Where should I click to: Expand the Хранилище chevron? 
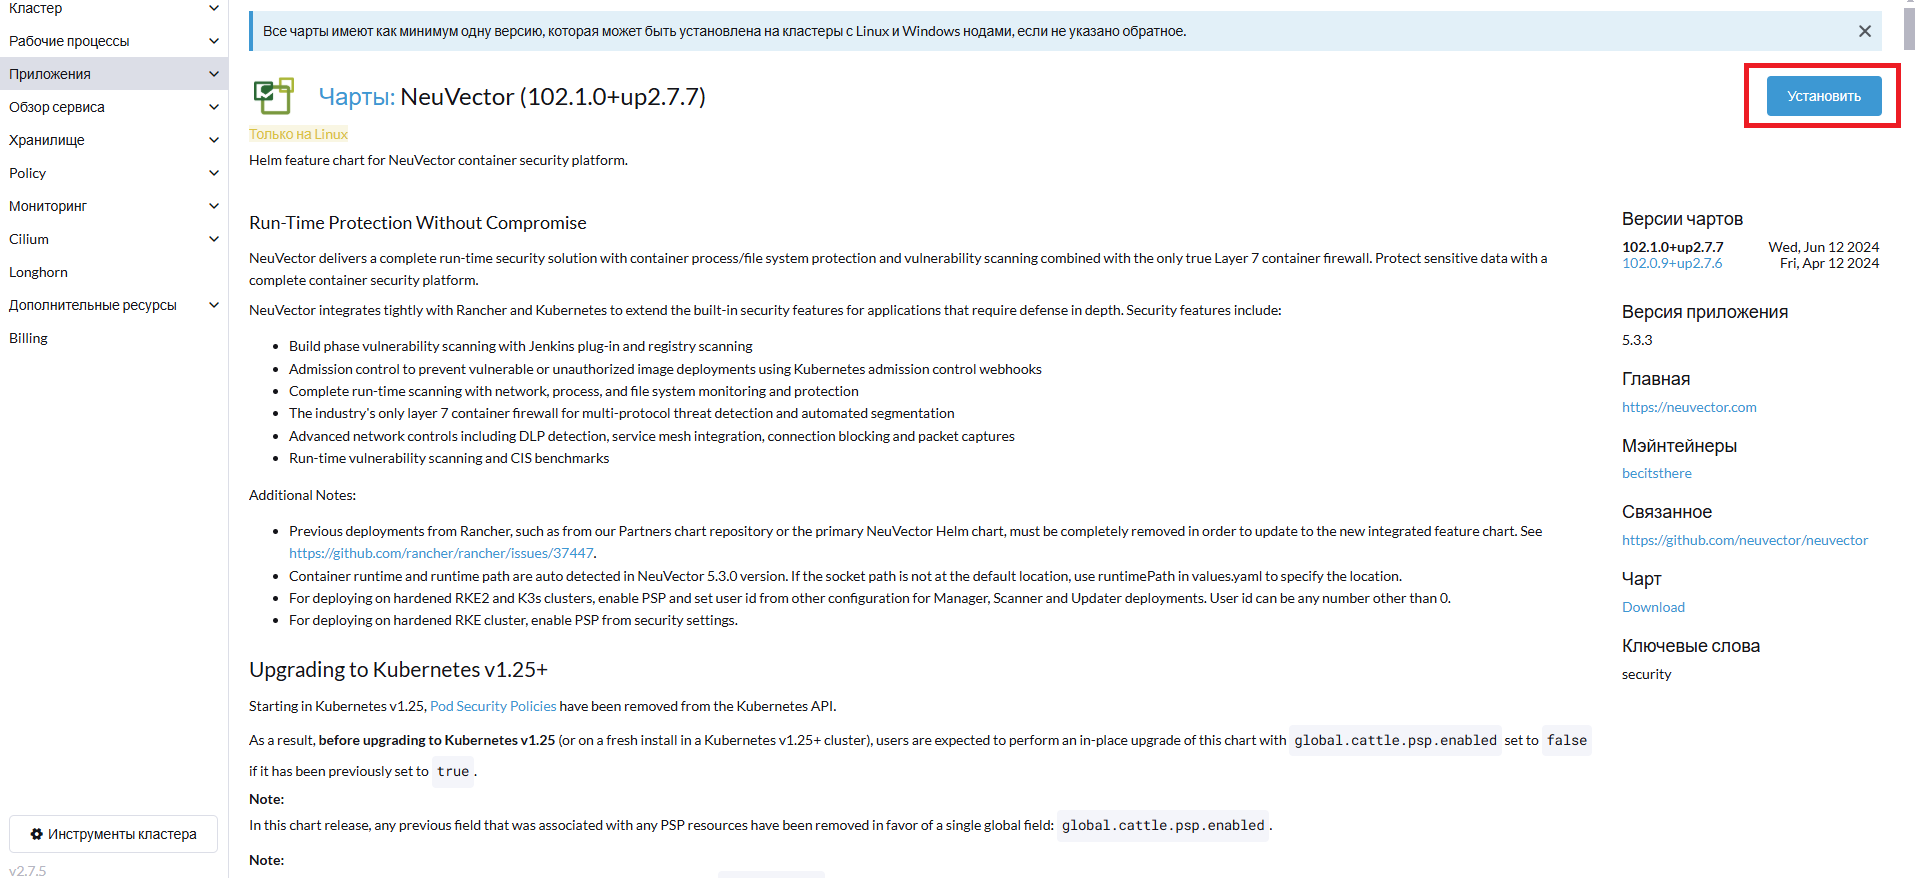213,140
